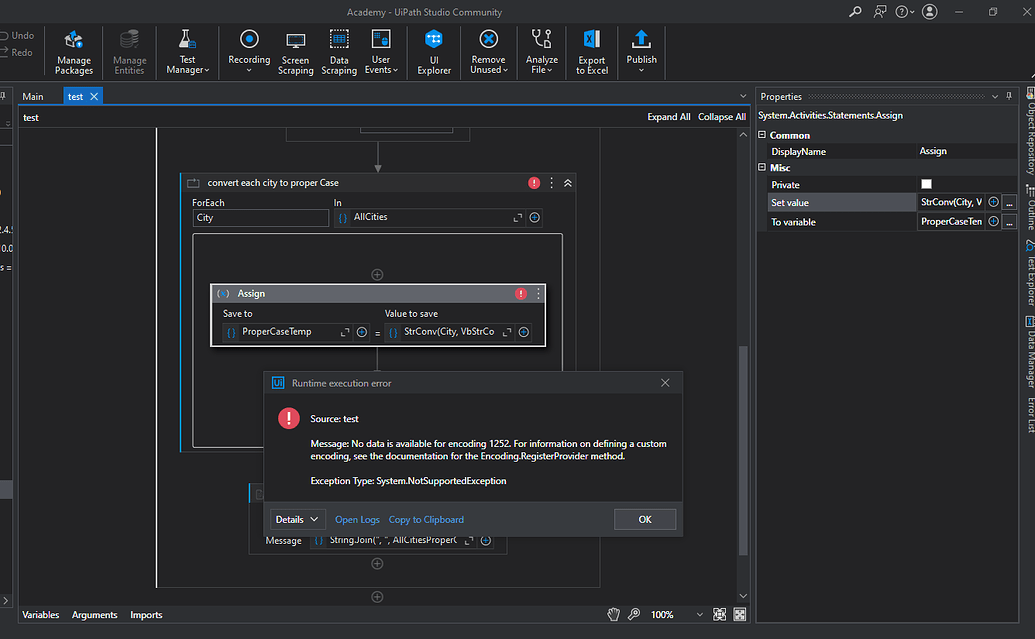
Task: Collapse the Misc properties section
Action: [x=763, y=168]
